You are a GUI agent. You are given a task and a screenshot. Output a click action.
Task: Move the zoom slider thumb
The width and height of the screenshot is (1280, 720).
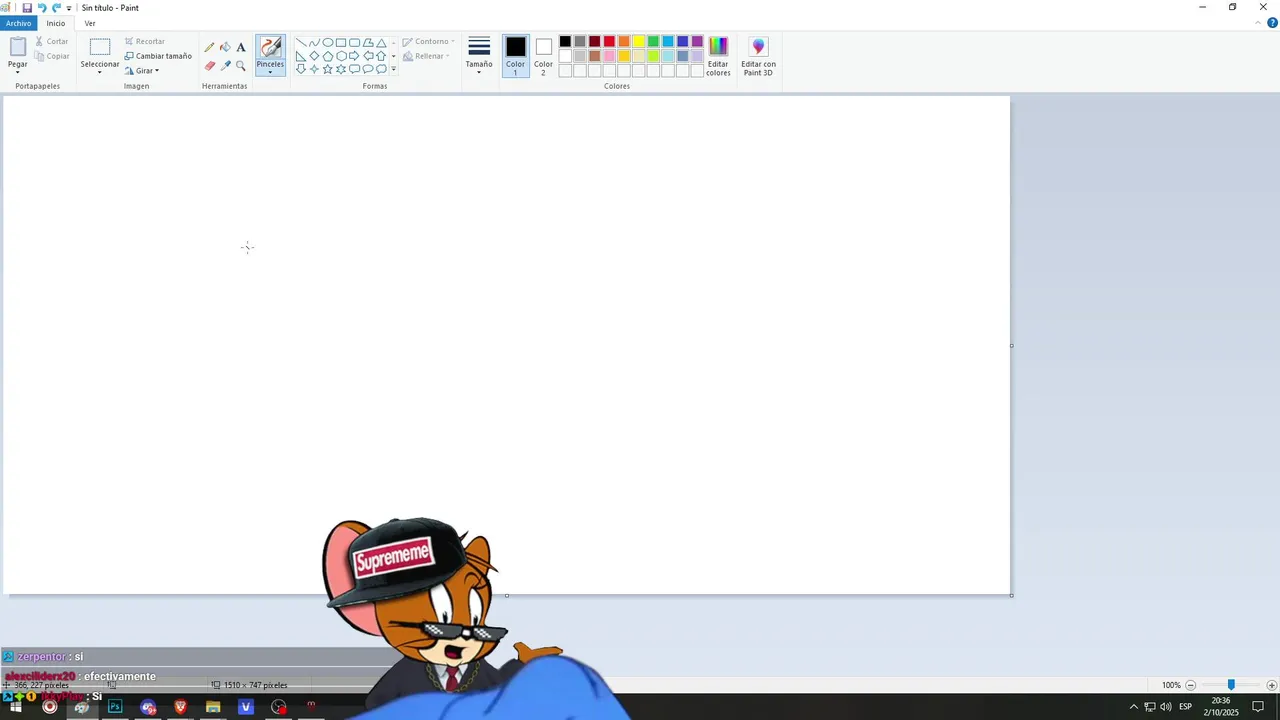[x=1231, y=685]
